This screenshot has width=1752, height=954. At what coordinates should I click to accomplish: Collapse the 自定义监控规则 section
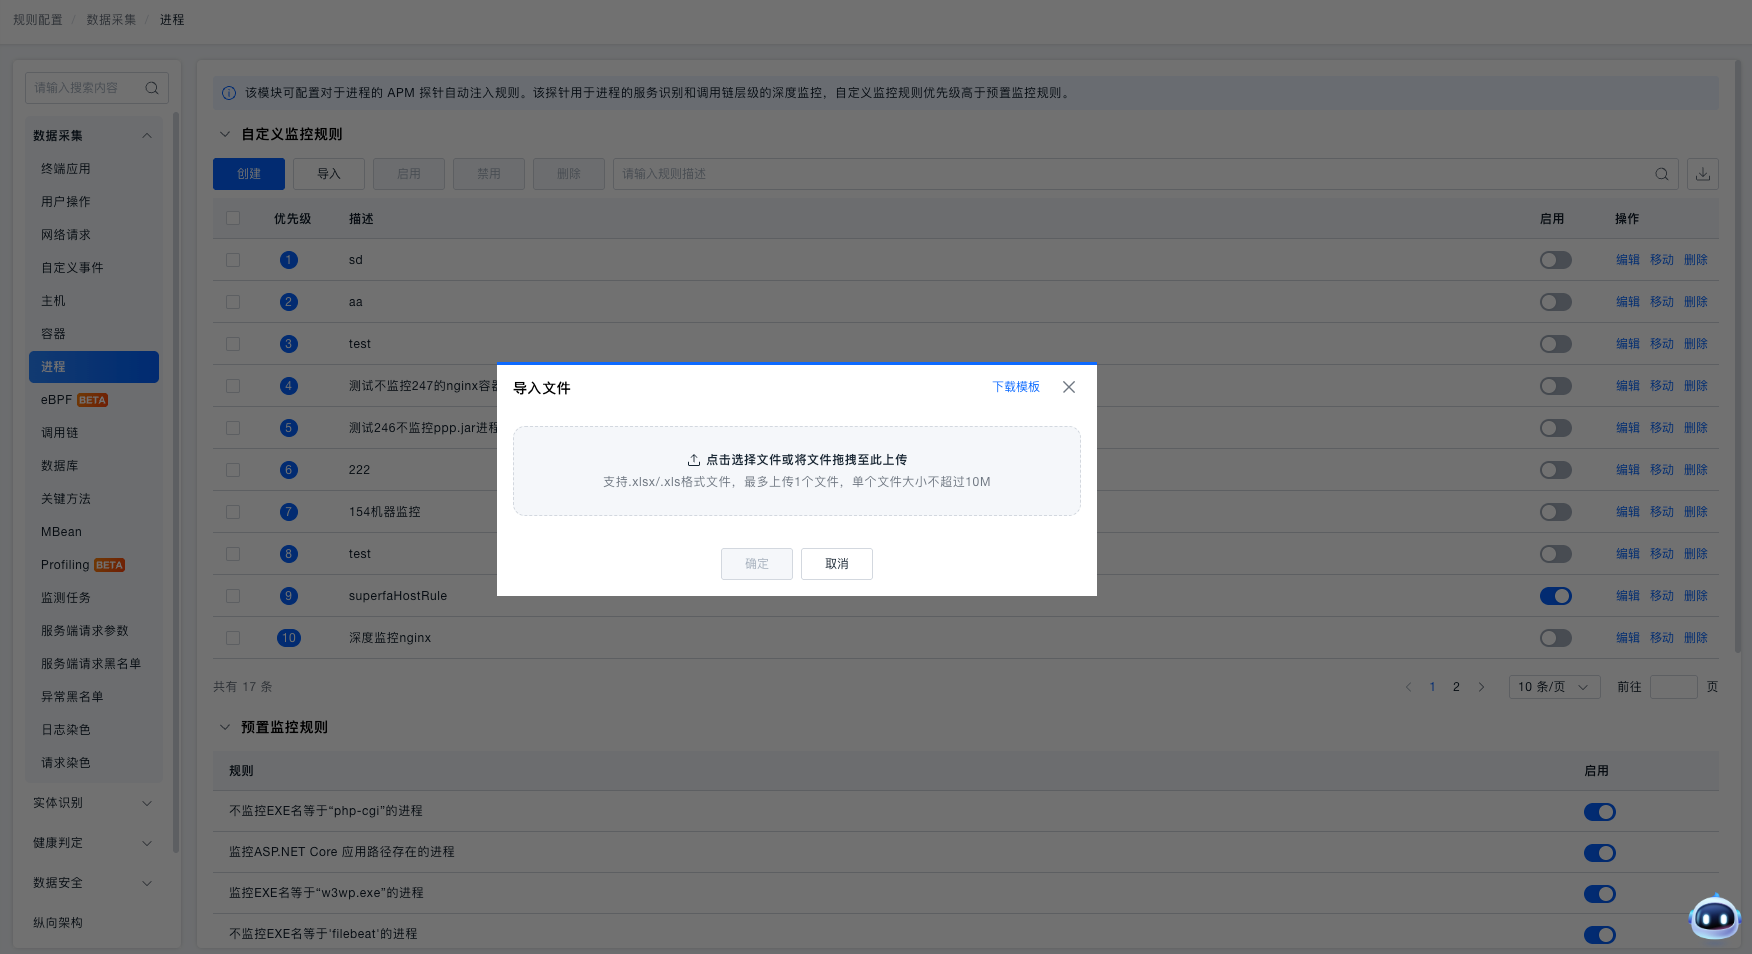pyautogui.click(x=225, y=134)
